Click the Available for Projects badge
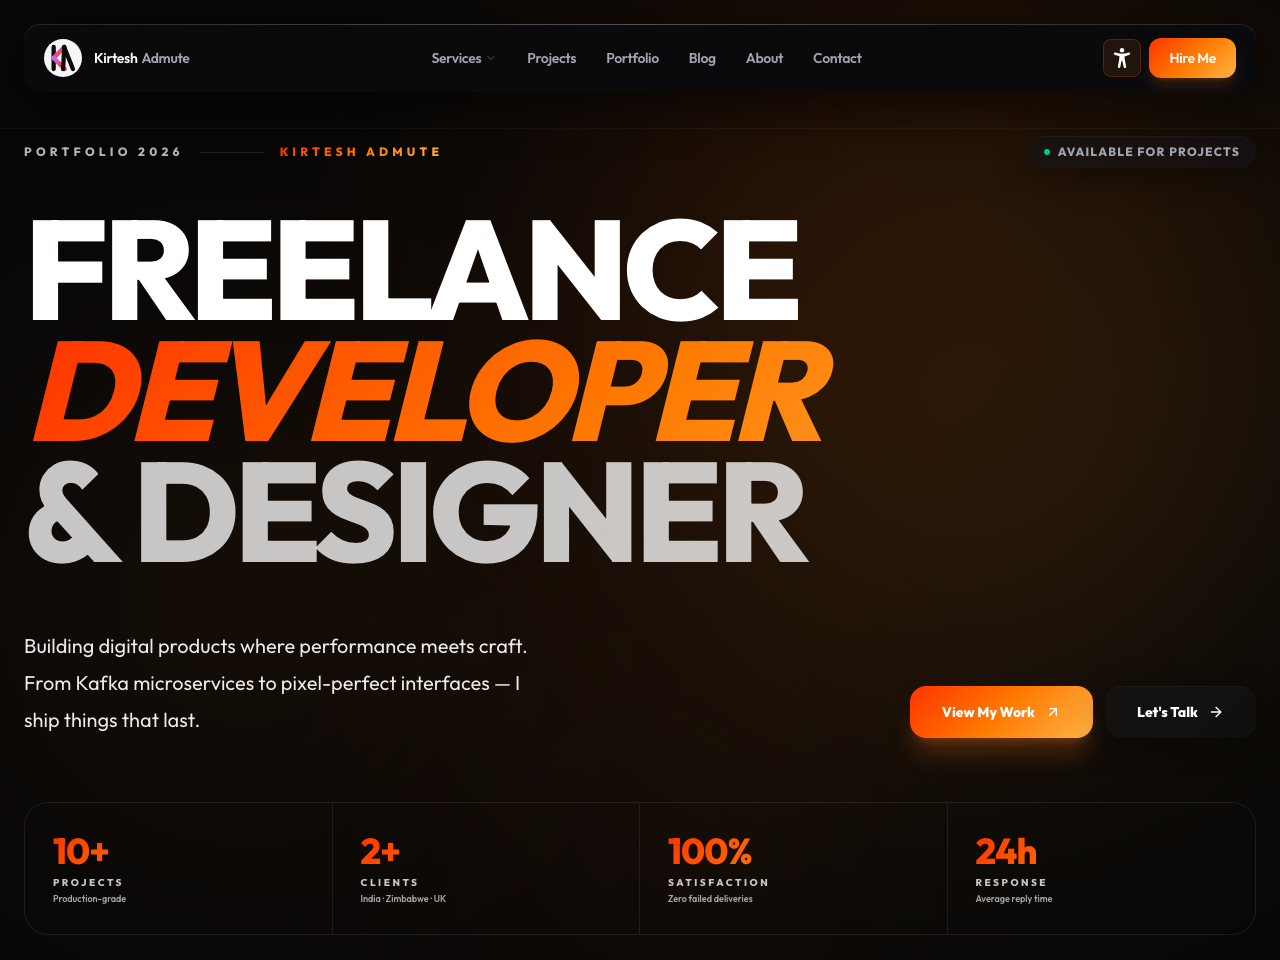Screen dimensions: 1280x960 [x=1141, y=152]
